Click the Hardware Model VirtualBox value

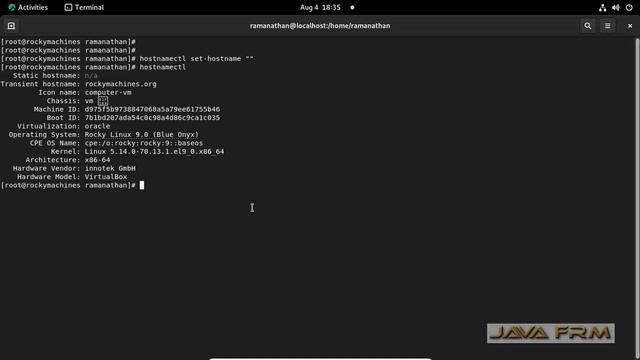[x=106, y=177]
